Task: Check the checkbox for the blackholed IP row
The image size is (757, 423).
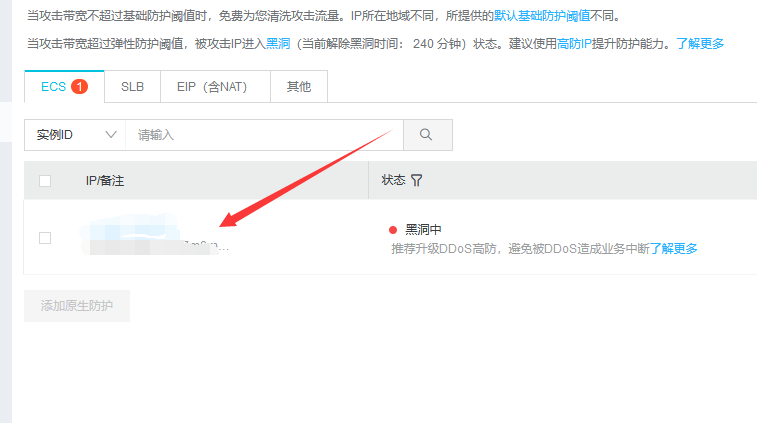Action: [44, 237]
